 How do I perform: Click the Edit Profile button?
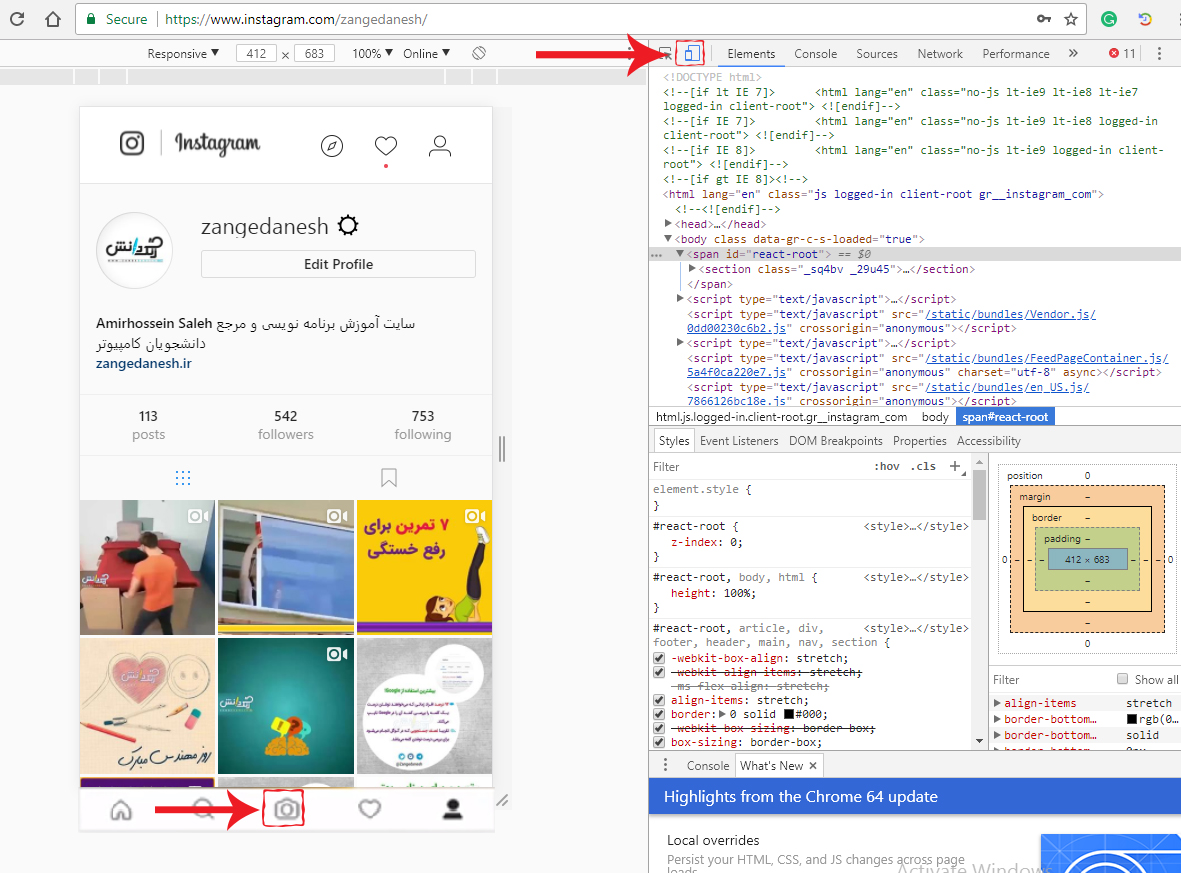pos(338,264)
